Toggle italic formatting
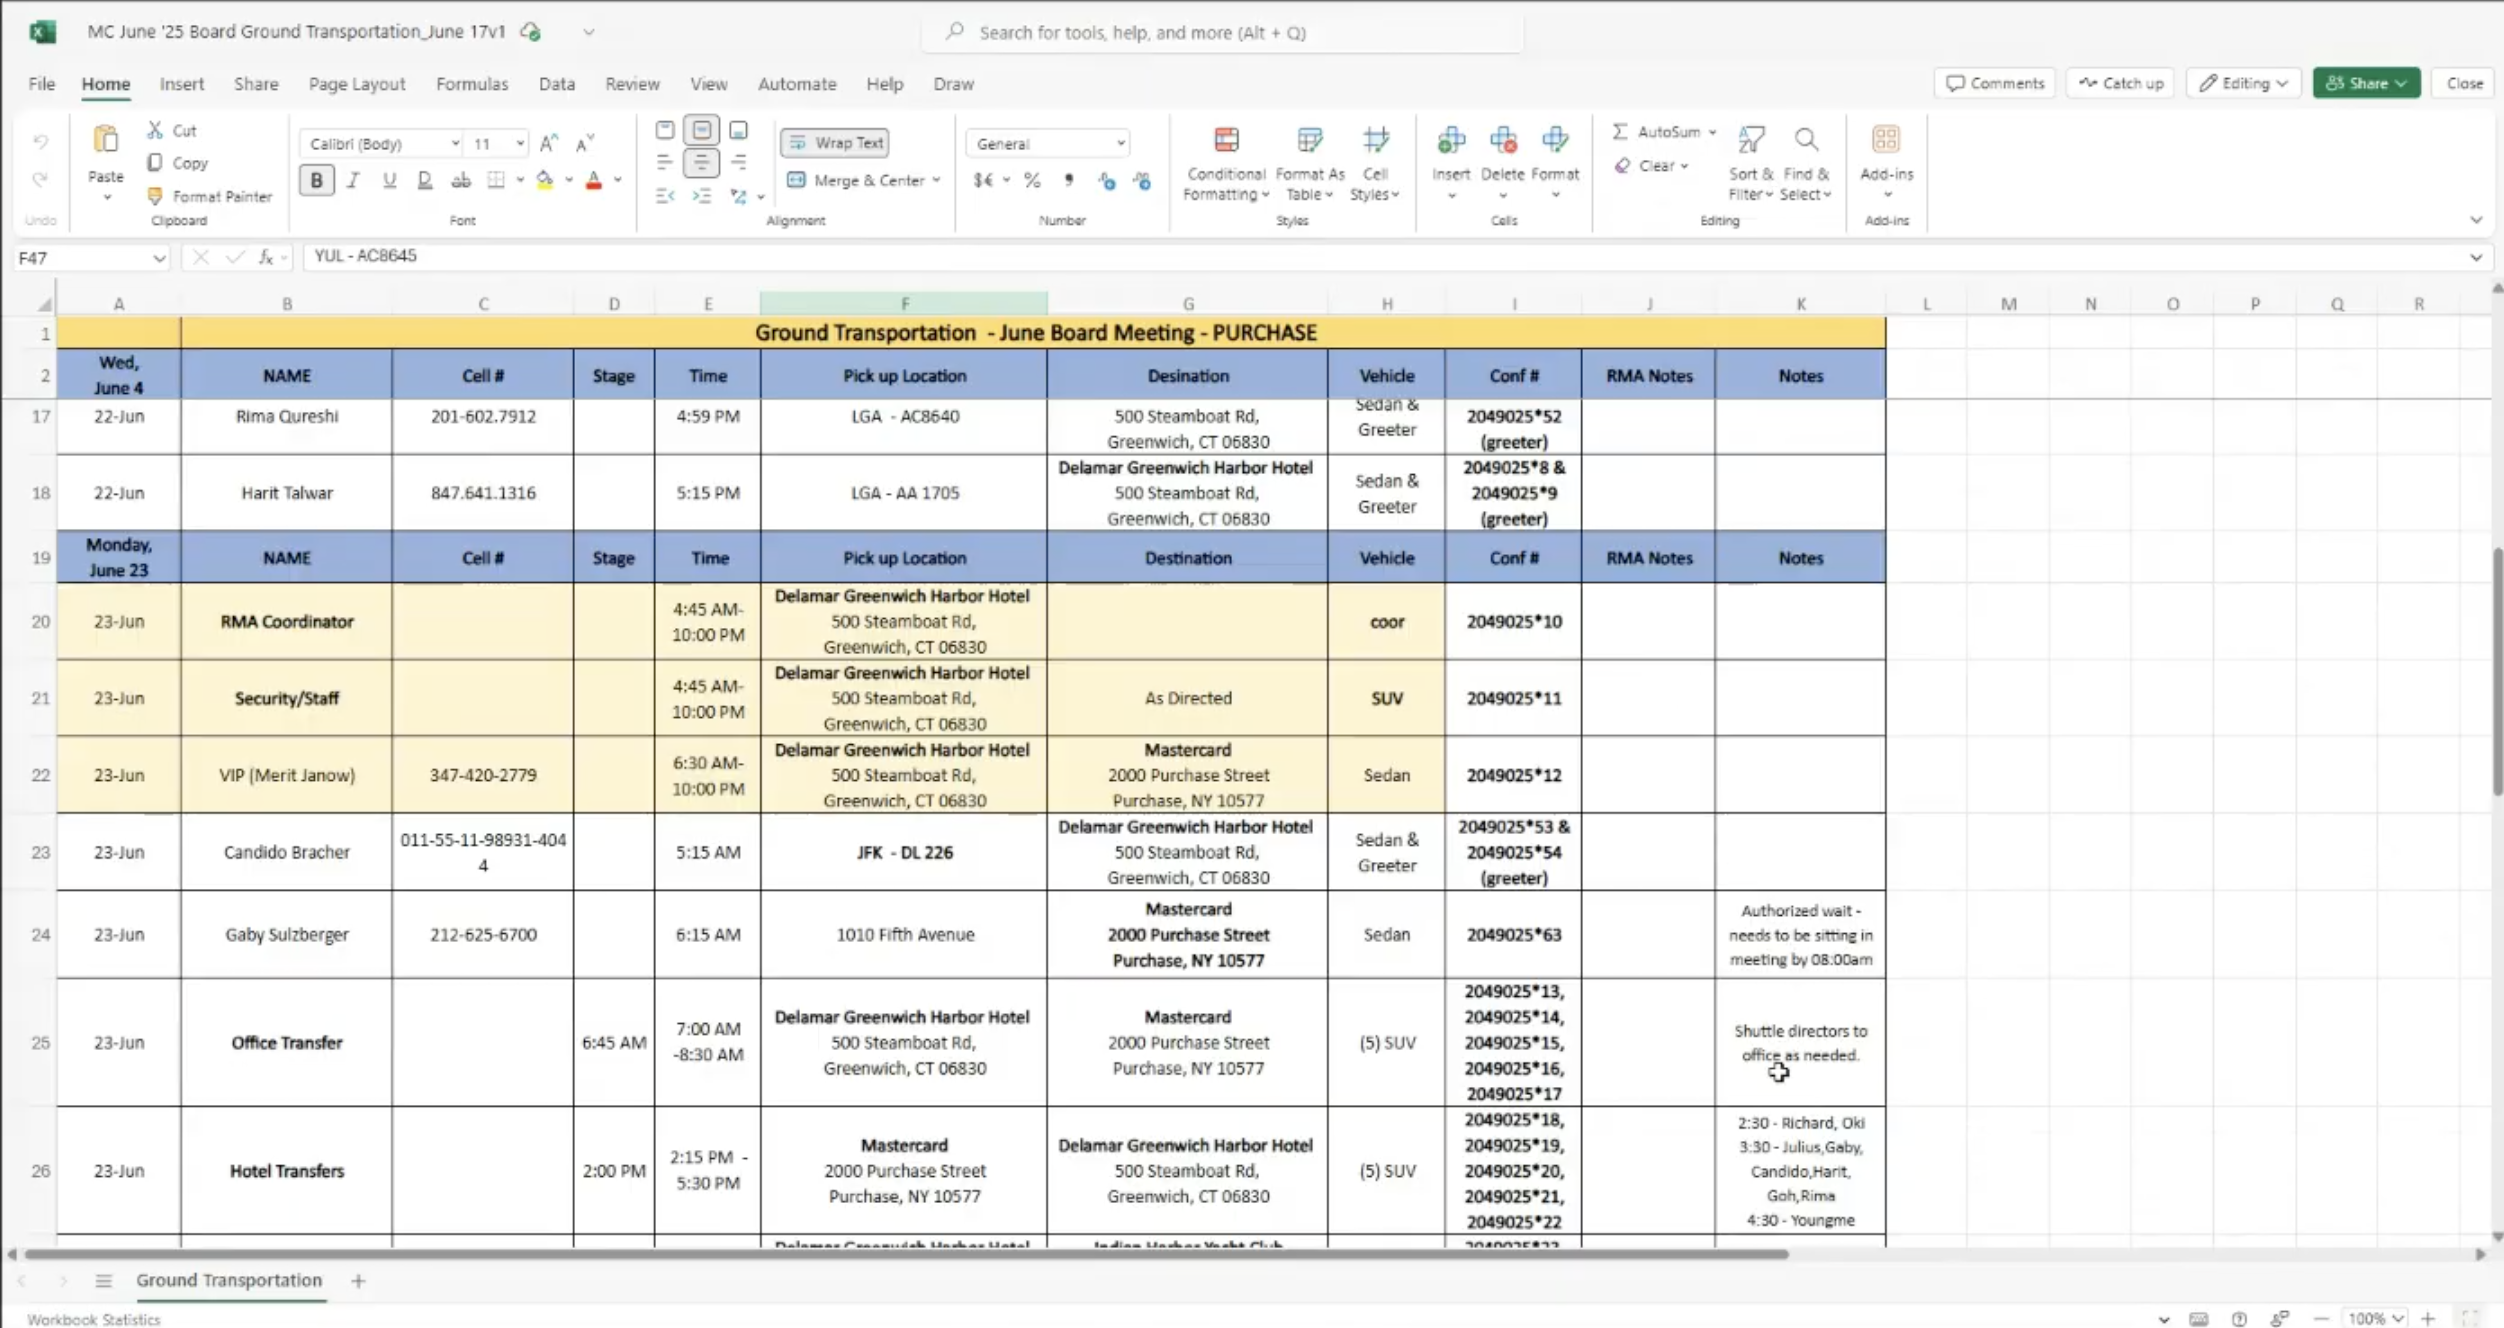This screenshot has width=2504, height=1328. [352, 180]
